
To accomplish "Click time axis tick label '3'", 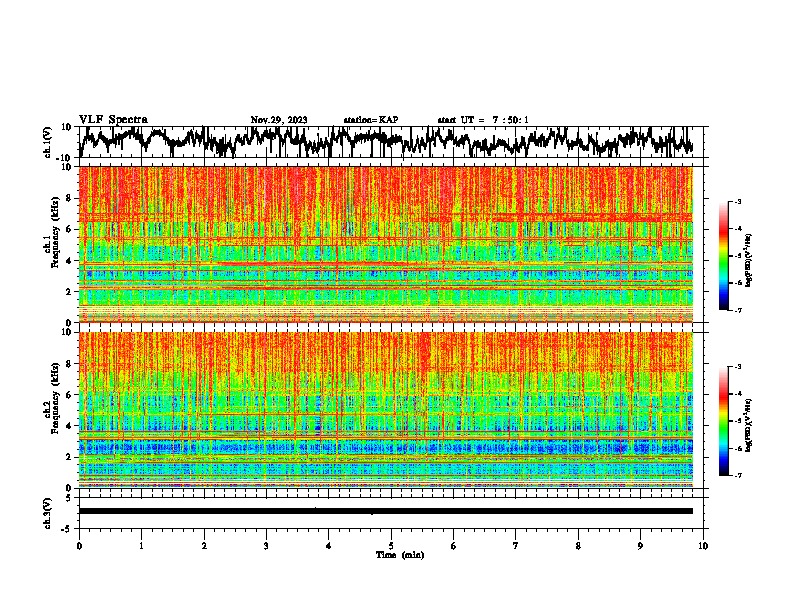I will 266,546.
